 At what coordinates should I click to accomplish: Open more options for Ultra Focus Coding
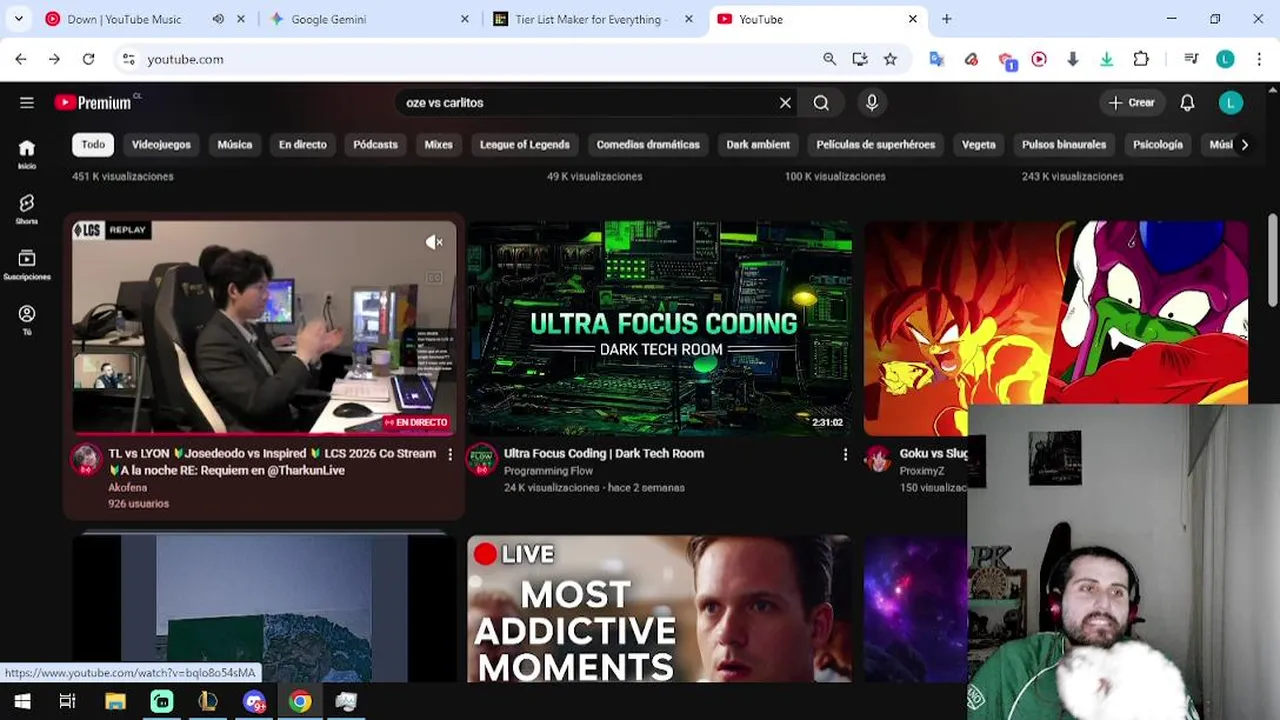pos(845,454)
